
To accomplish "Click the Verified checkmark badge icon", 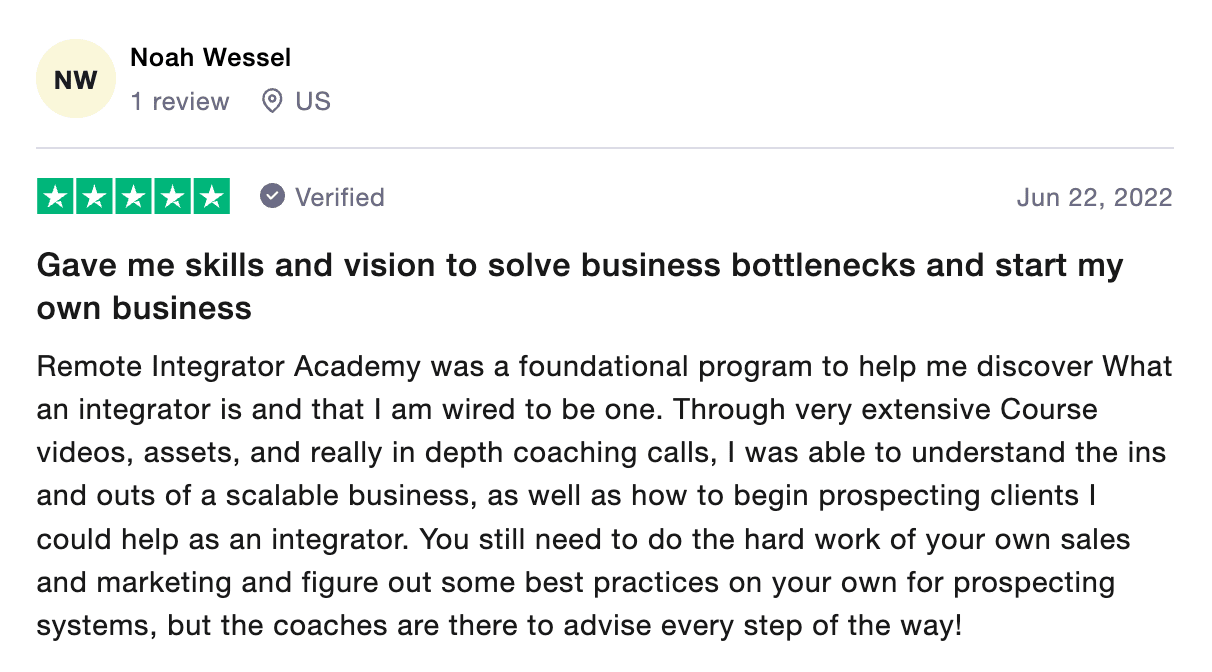I will (x=272, y=196).
